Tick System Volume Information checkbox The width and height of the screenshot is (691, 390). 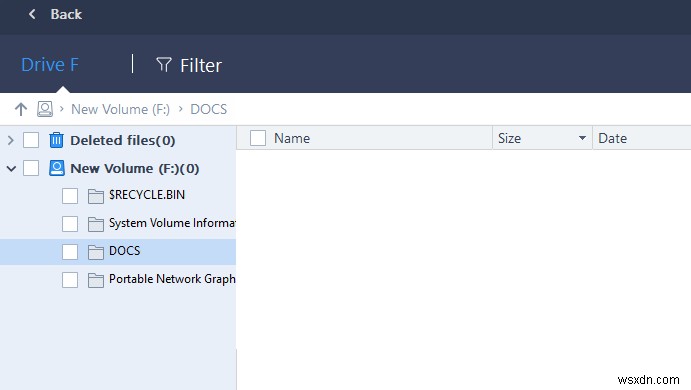point(70,224)
